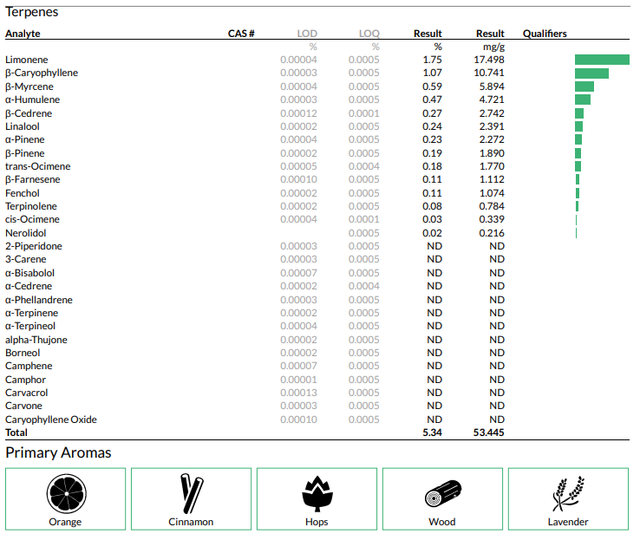This screenshot has height=545, width=640.
Task: Select the Hops aroma icon
Action: 317,493
